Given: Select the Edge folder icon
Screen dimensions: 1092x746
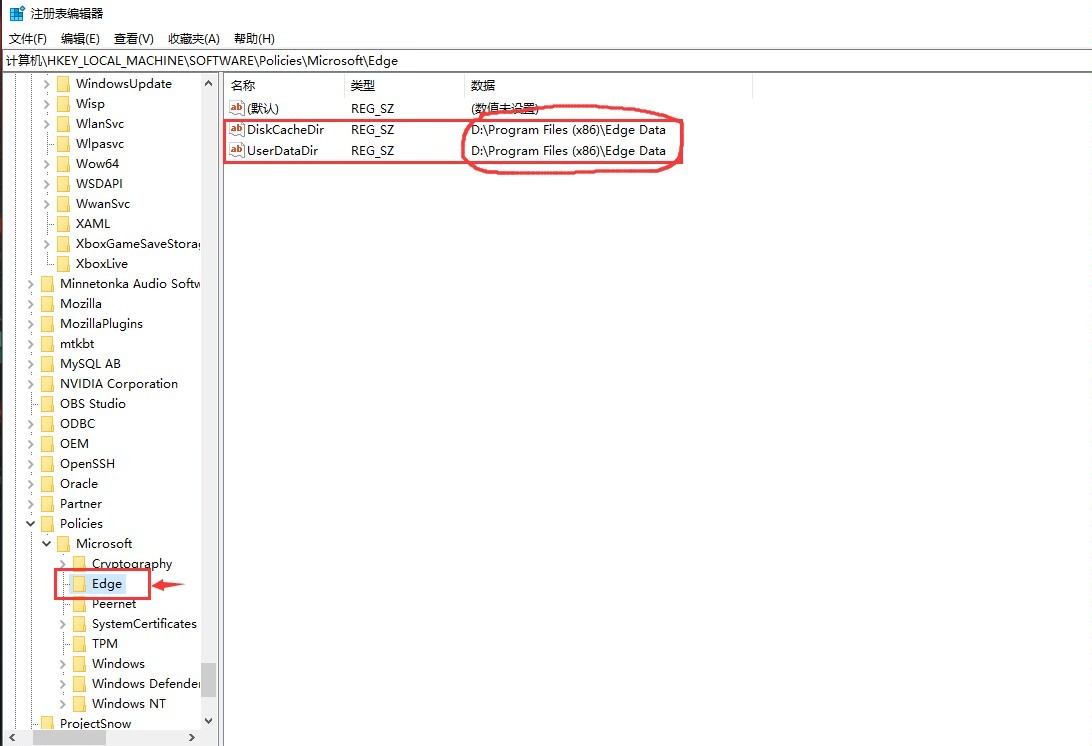Looking at the screenshot, I should click(x=79, y=584).
